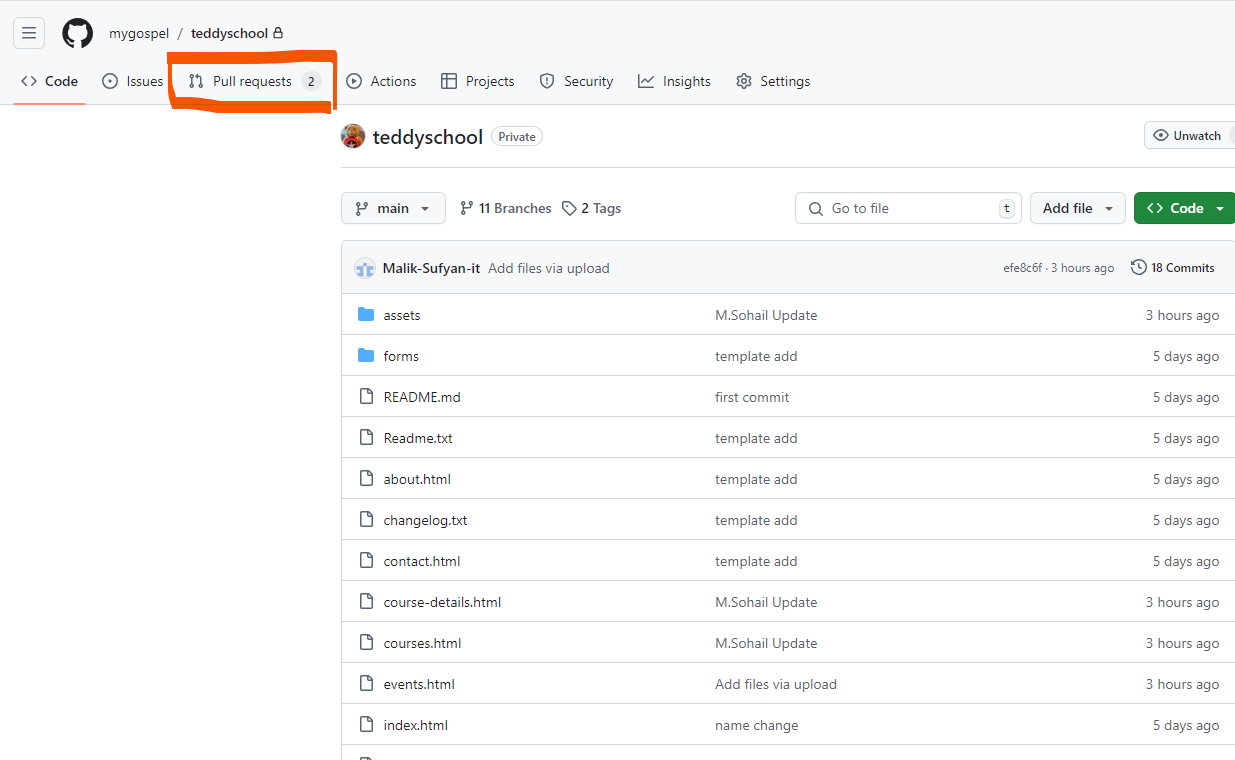Click the index.html file icon
This screenshot has height=760, width=1235.
pyautogui.click(x=366, y=725)
